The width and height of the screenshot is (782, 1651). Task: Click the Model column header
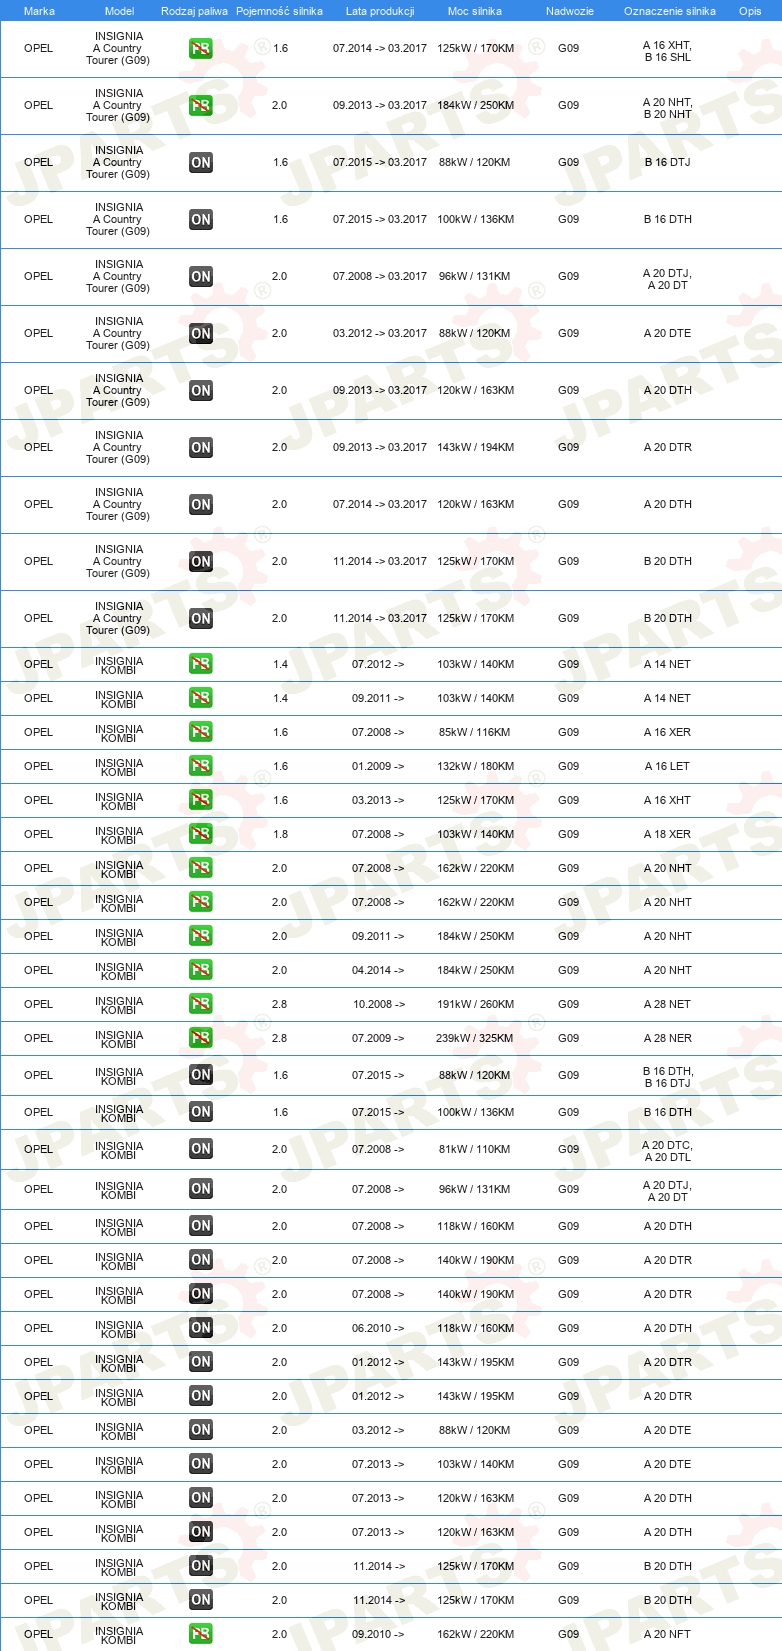119,11
